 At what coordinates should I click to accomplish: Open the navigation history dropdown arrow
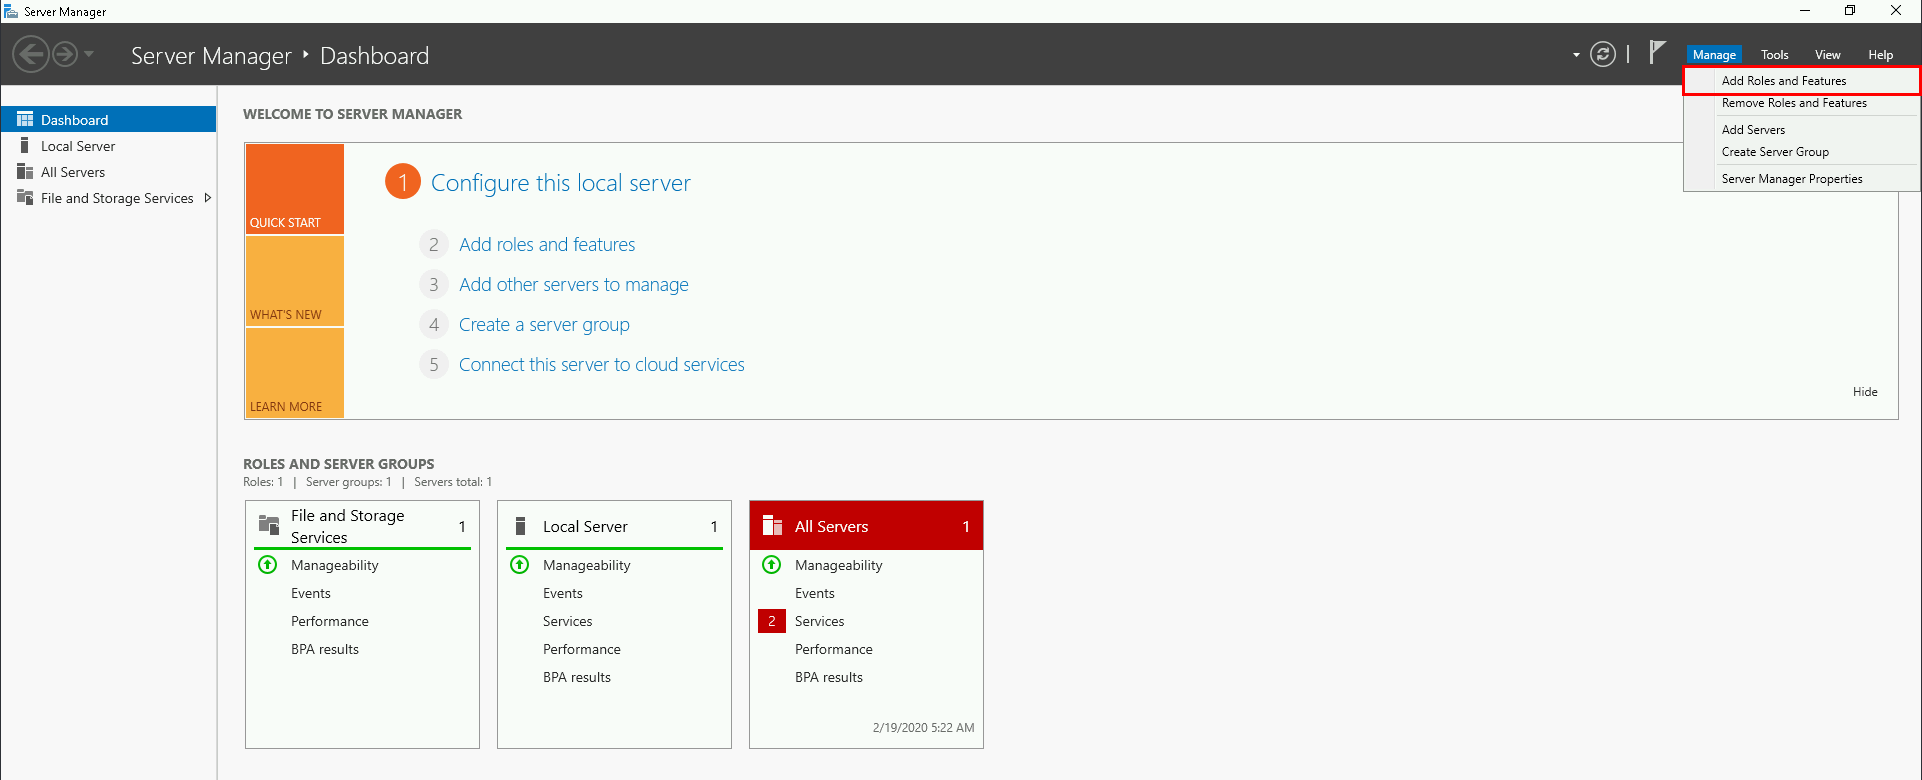(89, 54)
